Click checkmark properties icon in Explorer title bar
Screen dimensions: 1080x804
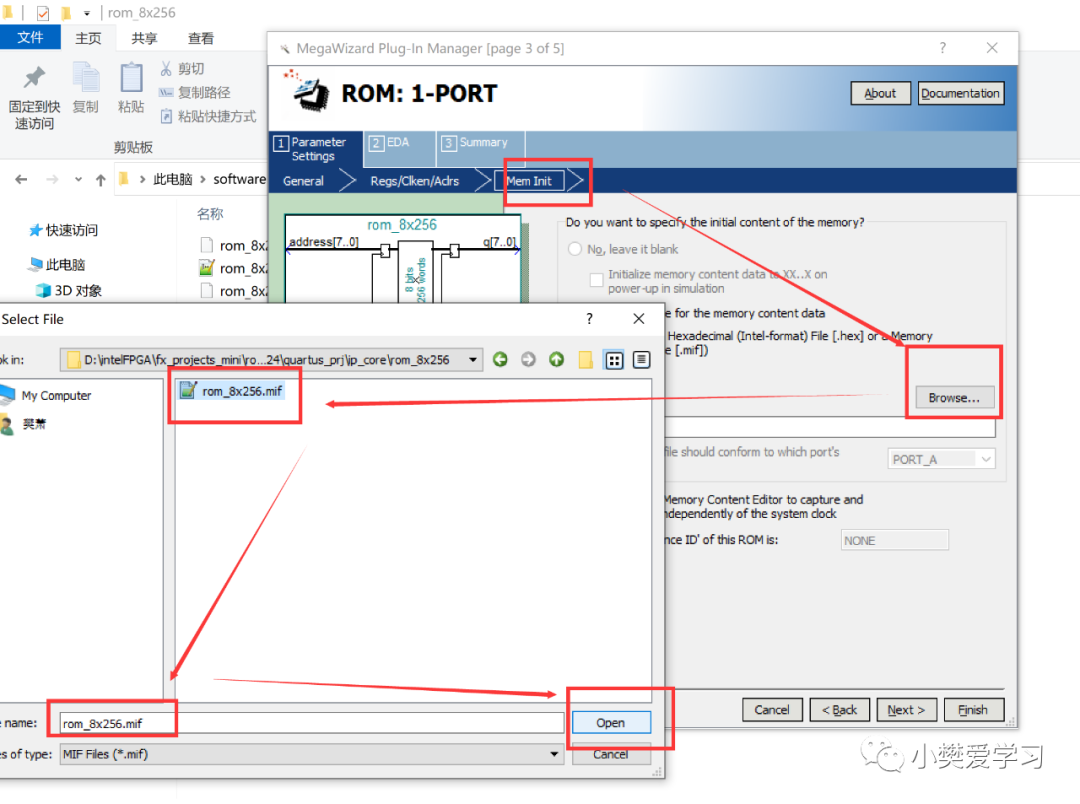(43, 12)
